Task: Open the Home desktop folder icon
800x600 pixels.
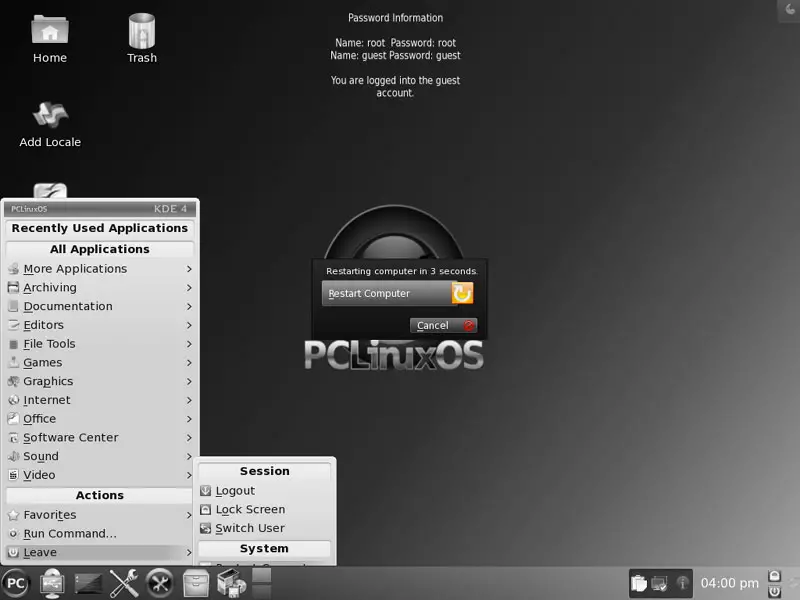Action: (x=49, y=29)
